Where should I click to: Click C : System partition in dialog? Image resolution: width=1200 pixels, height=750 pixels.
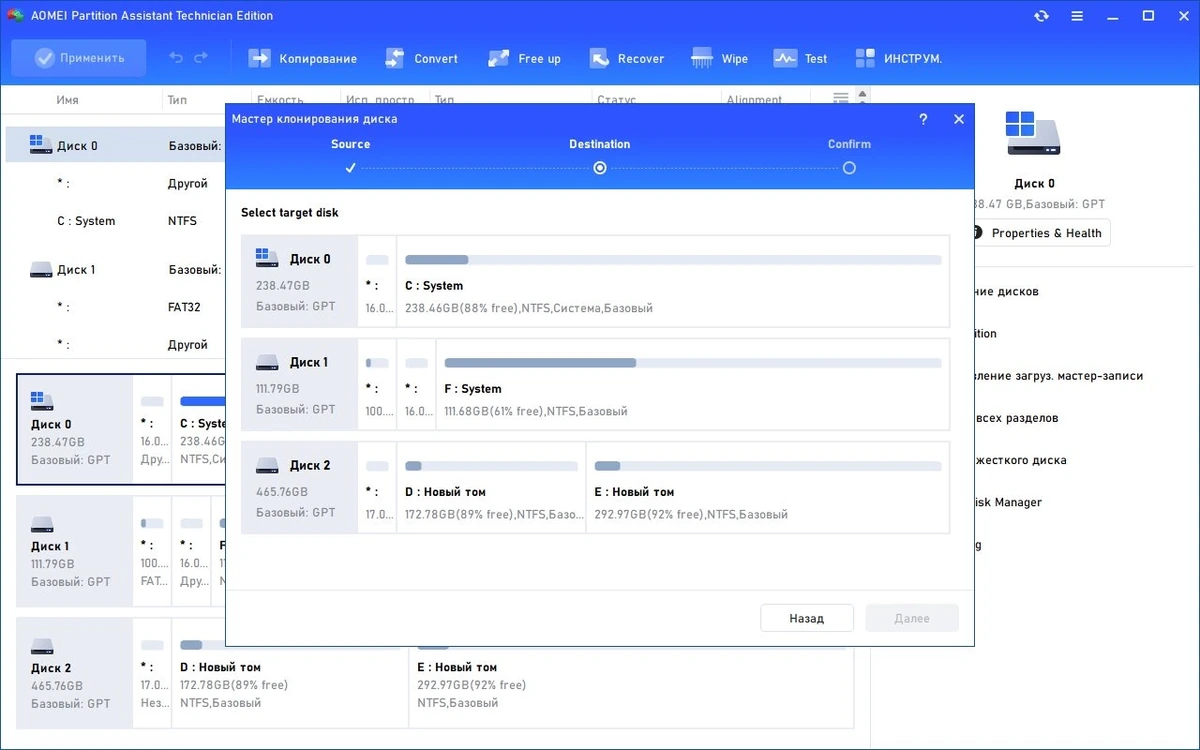tap(673, 282)
